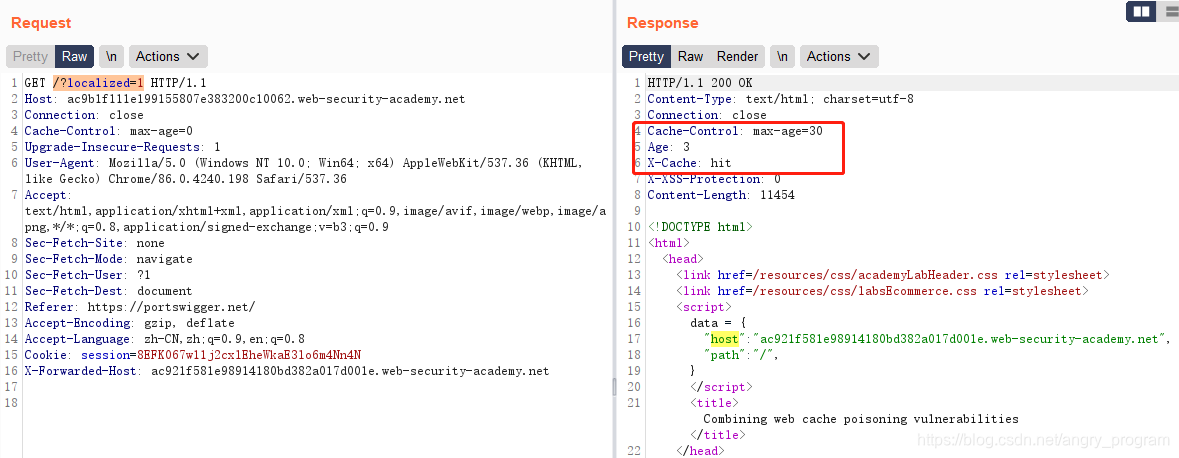
Task: Click the GET /?localized=1 request line
Action: click(x=116, y=83)
